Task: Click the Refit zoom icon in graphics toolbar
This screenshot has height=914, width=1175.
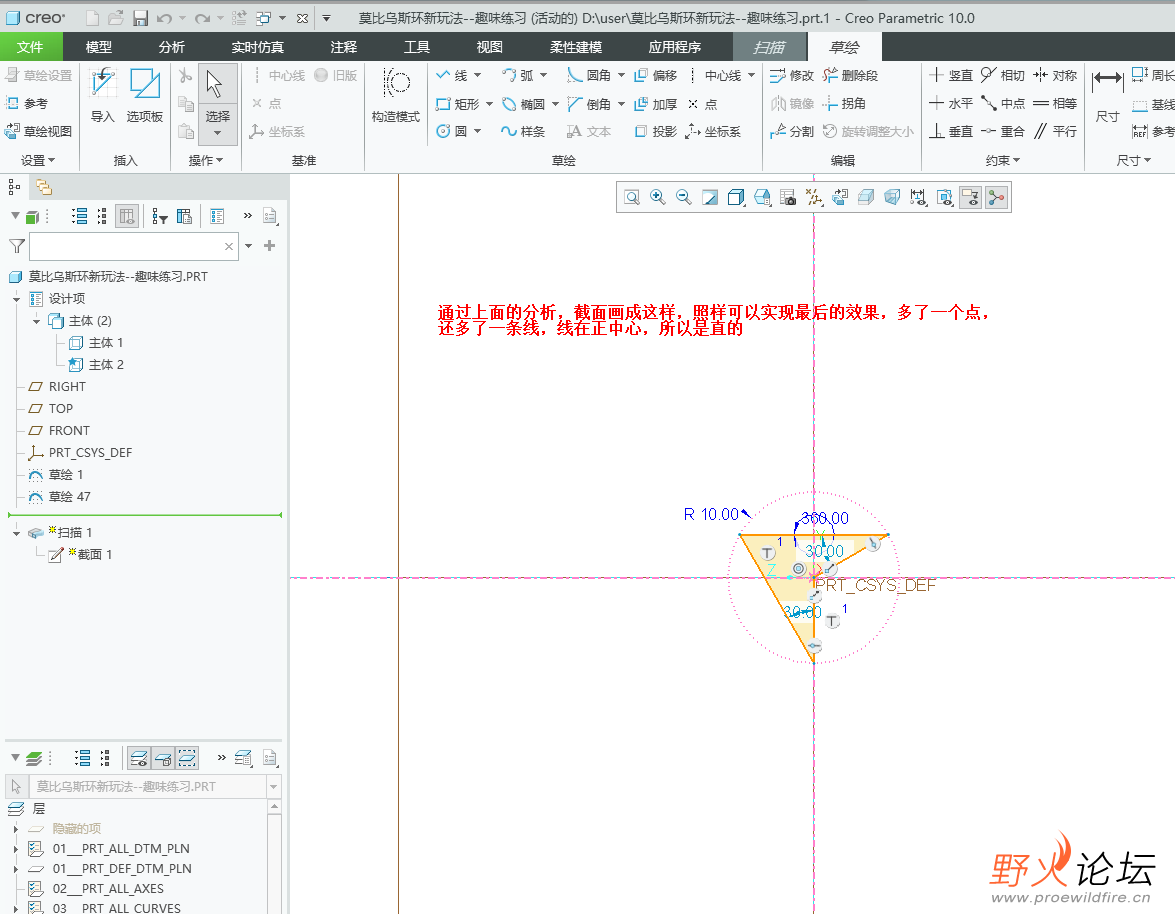Action: (632, 197)
